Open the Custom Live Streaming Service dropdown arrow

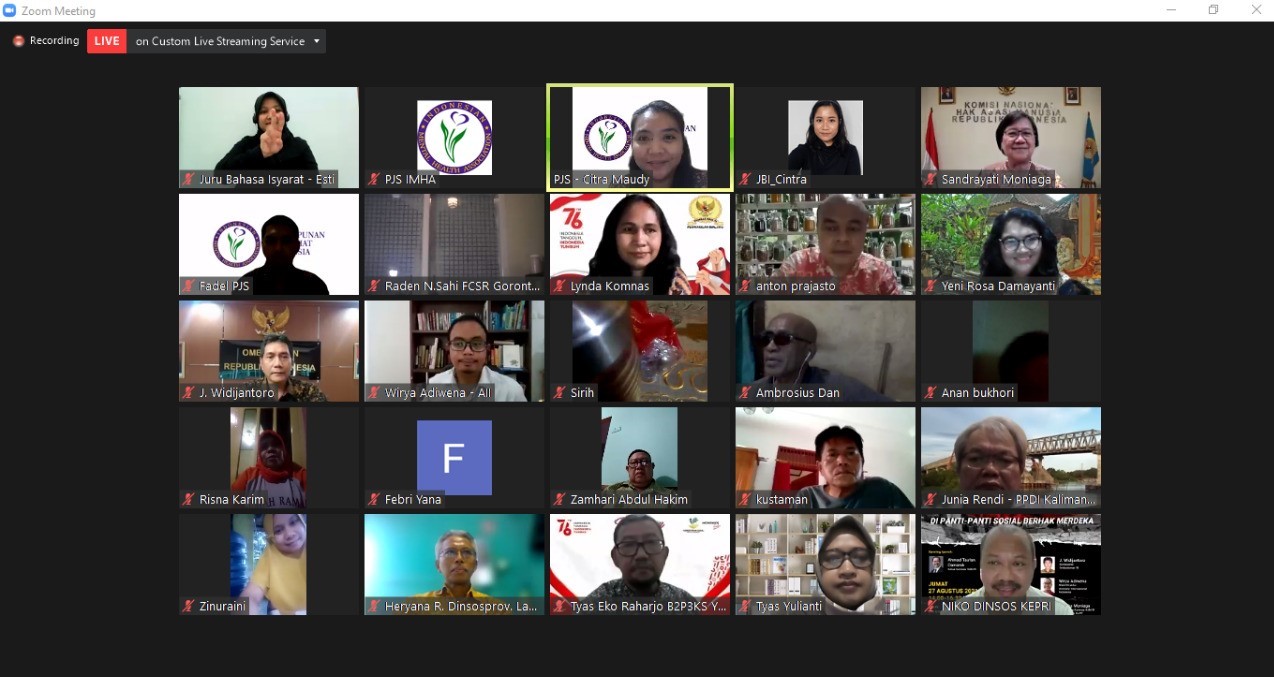click(x=317, y=41)
